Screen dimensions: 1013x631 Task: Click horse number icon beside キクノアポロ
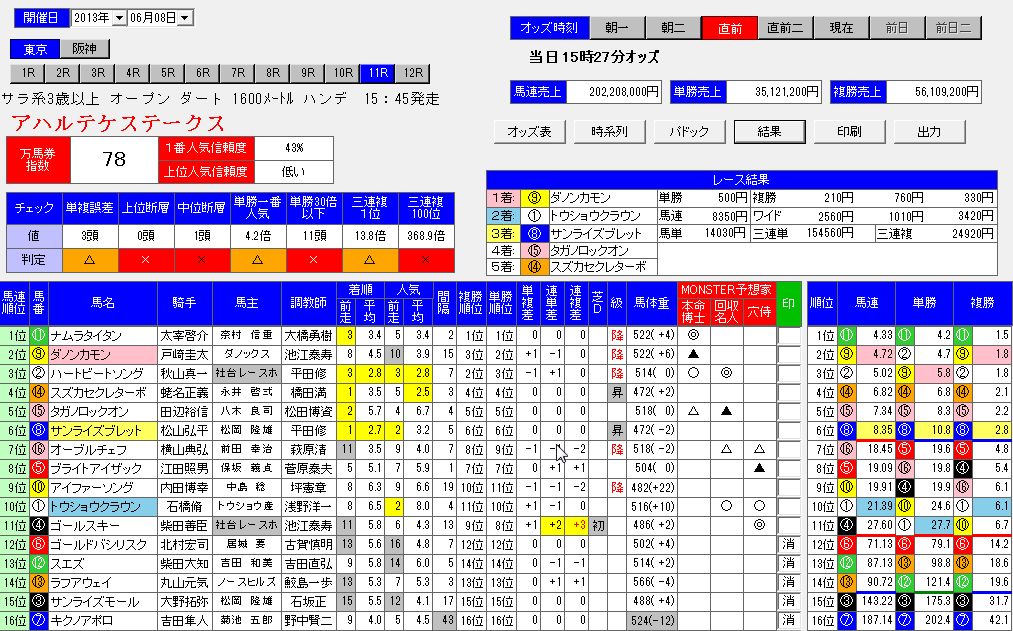pyautogui.click(x=39, y=621)
